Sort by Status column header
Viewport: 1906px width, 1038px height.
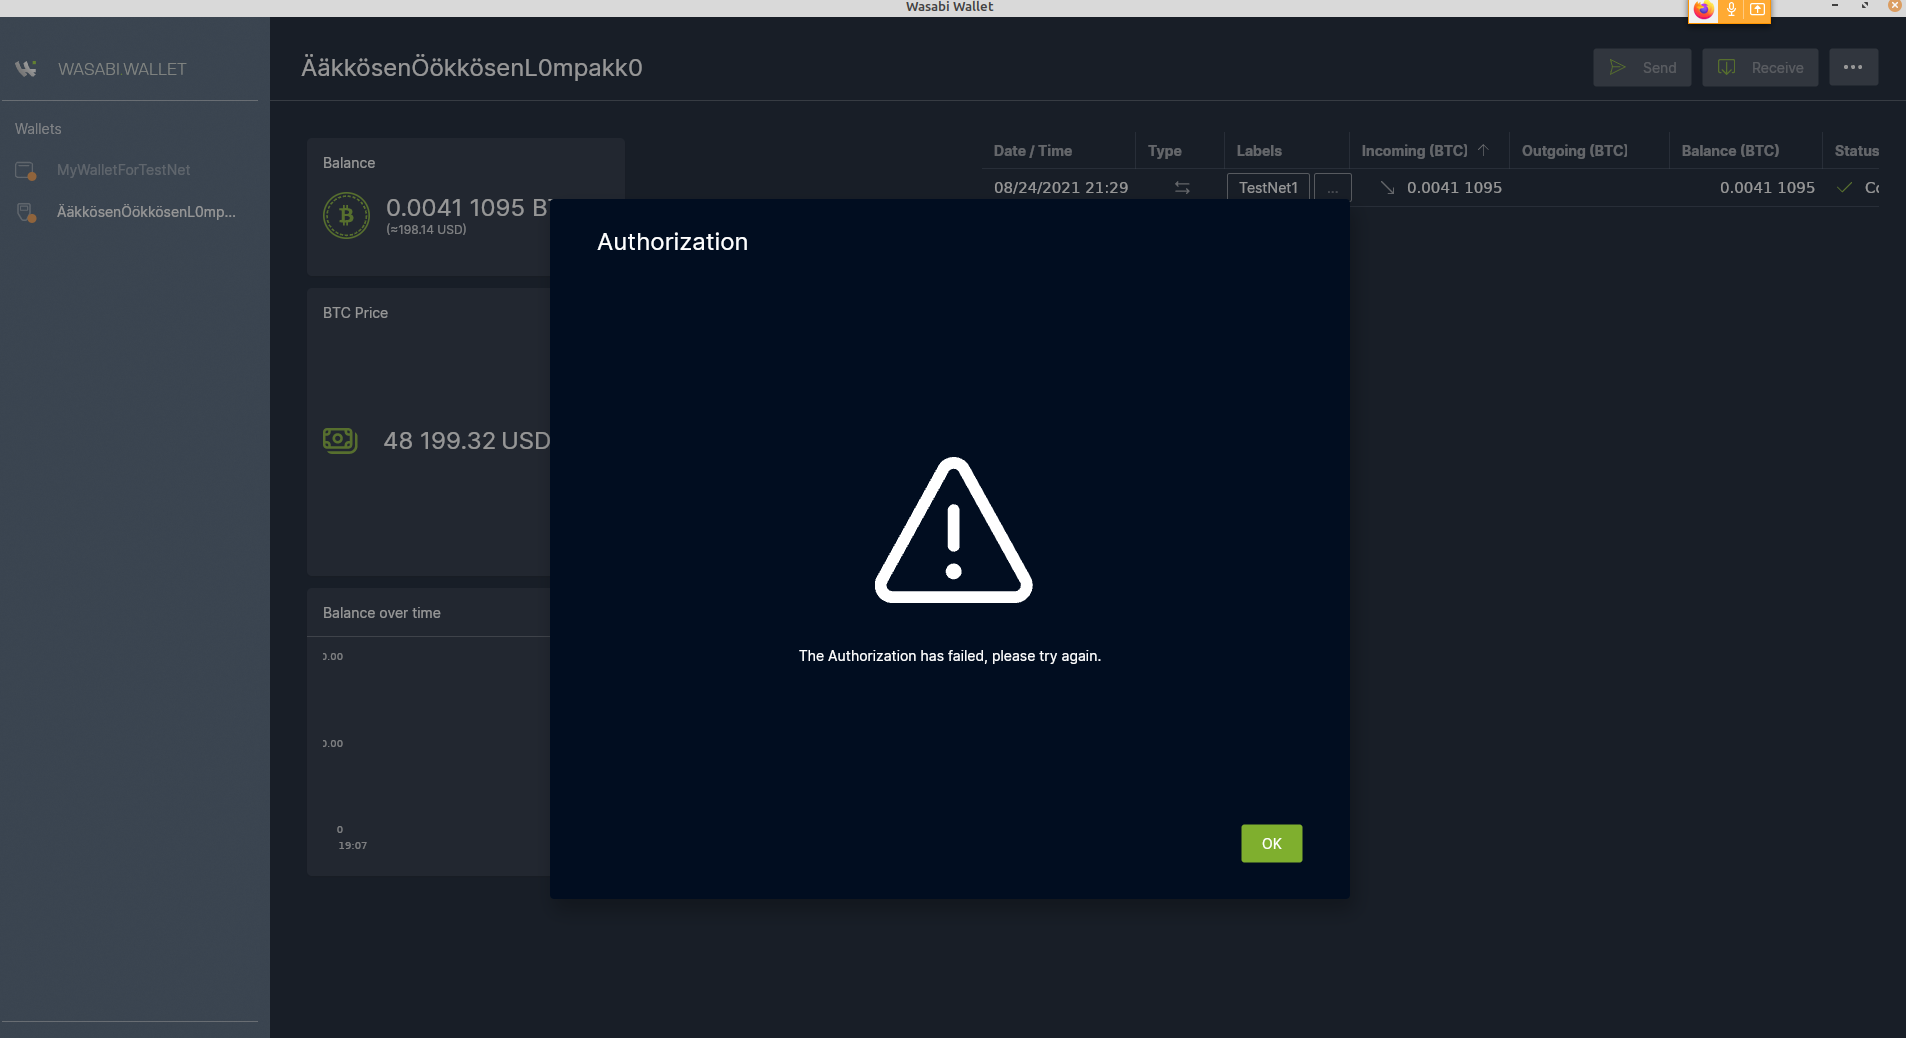click(x=1856, y=151)
